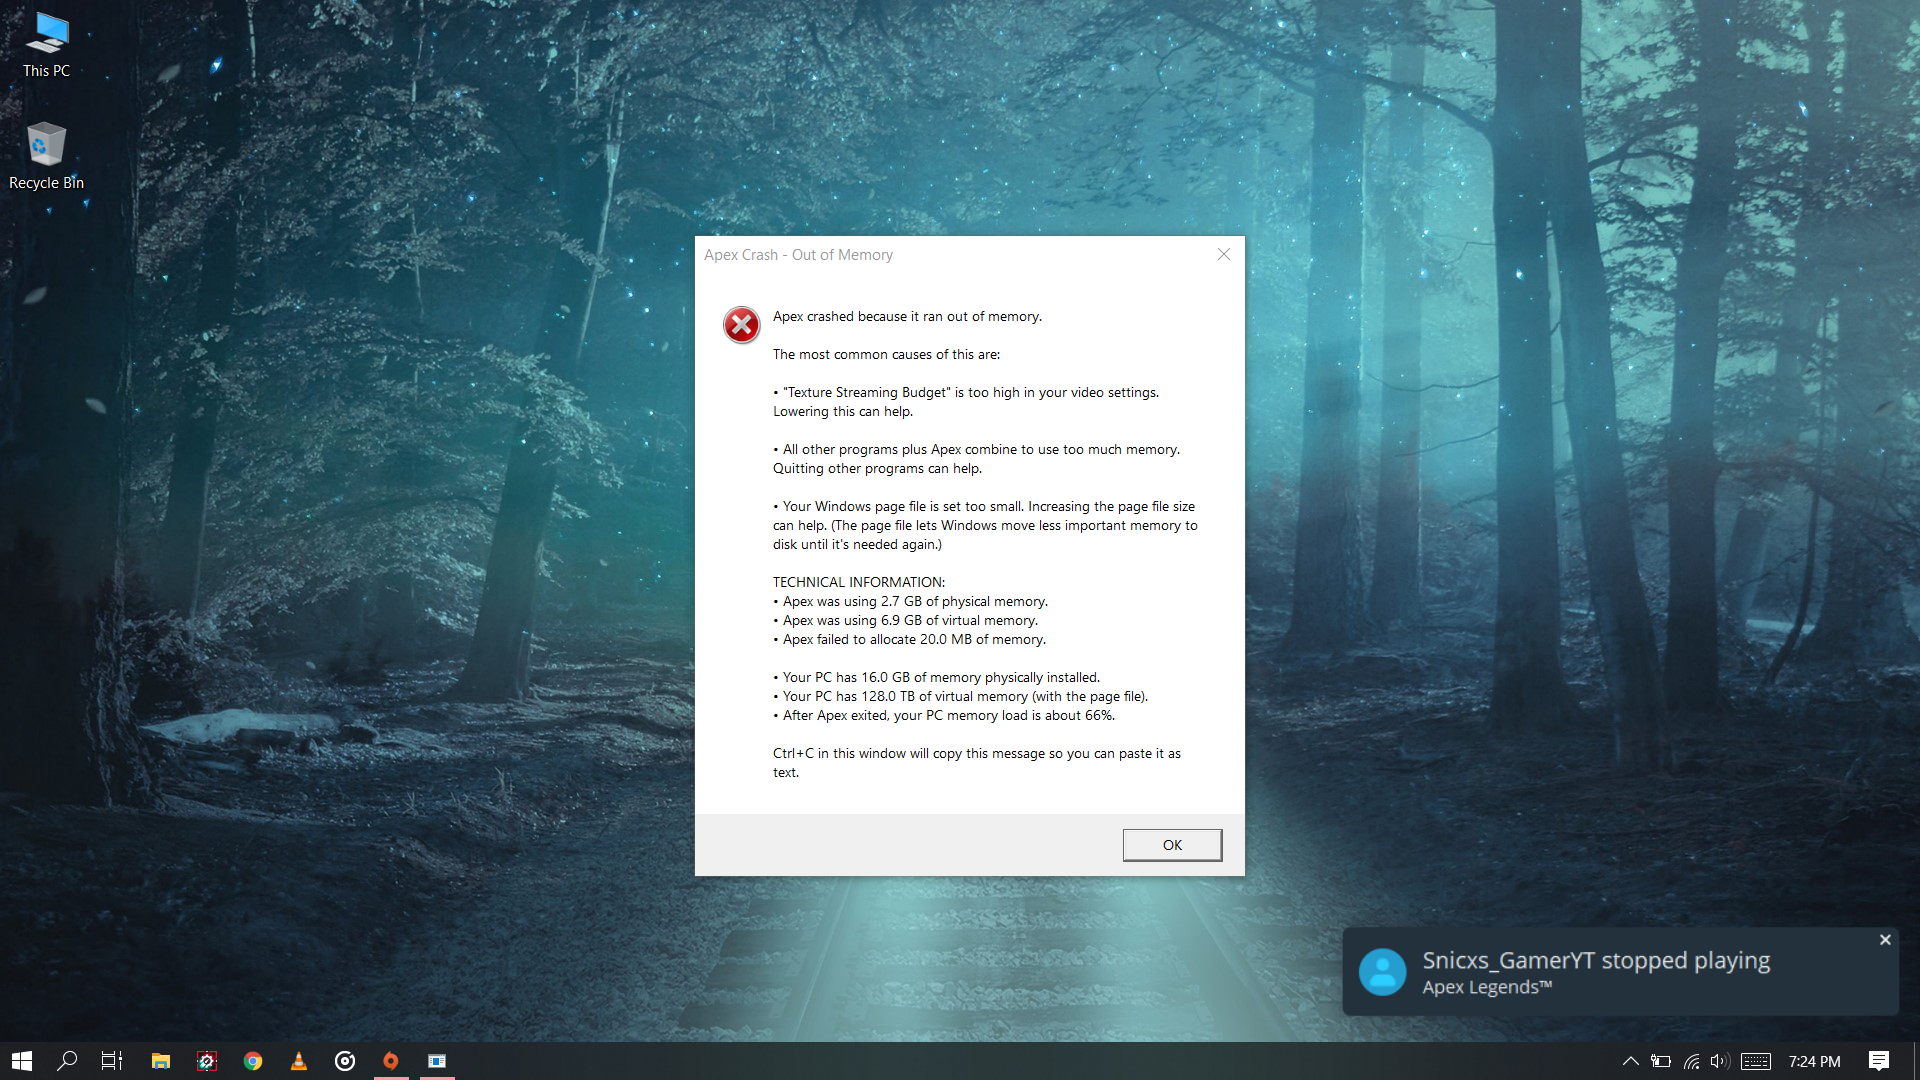The height and width of the screenshot is (1080, 1920).
Task: Click Show desktop at the taskbar edge
Action: pyautogui.click(x=1916, y=1061)
